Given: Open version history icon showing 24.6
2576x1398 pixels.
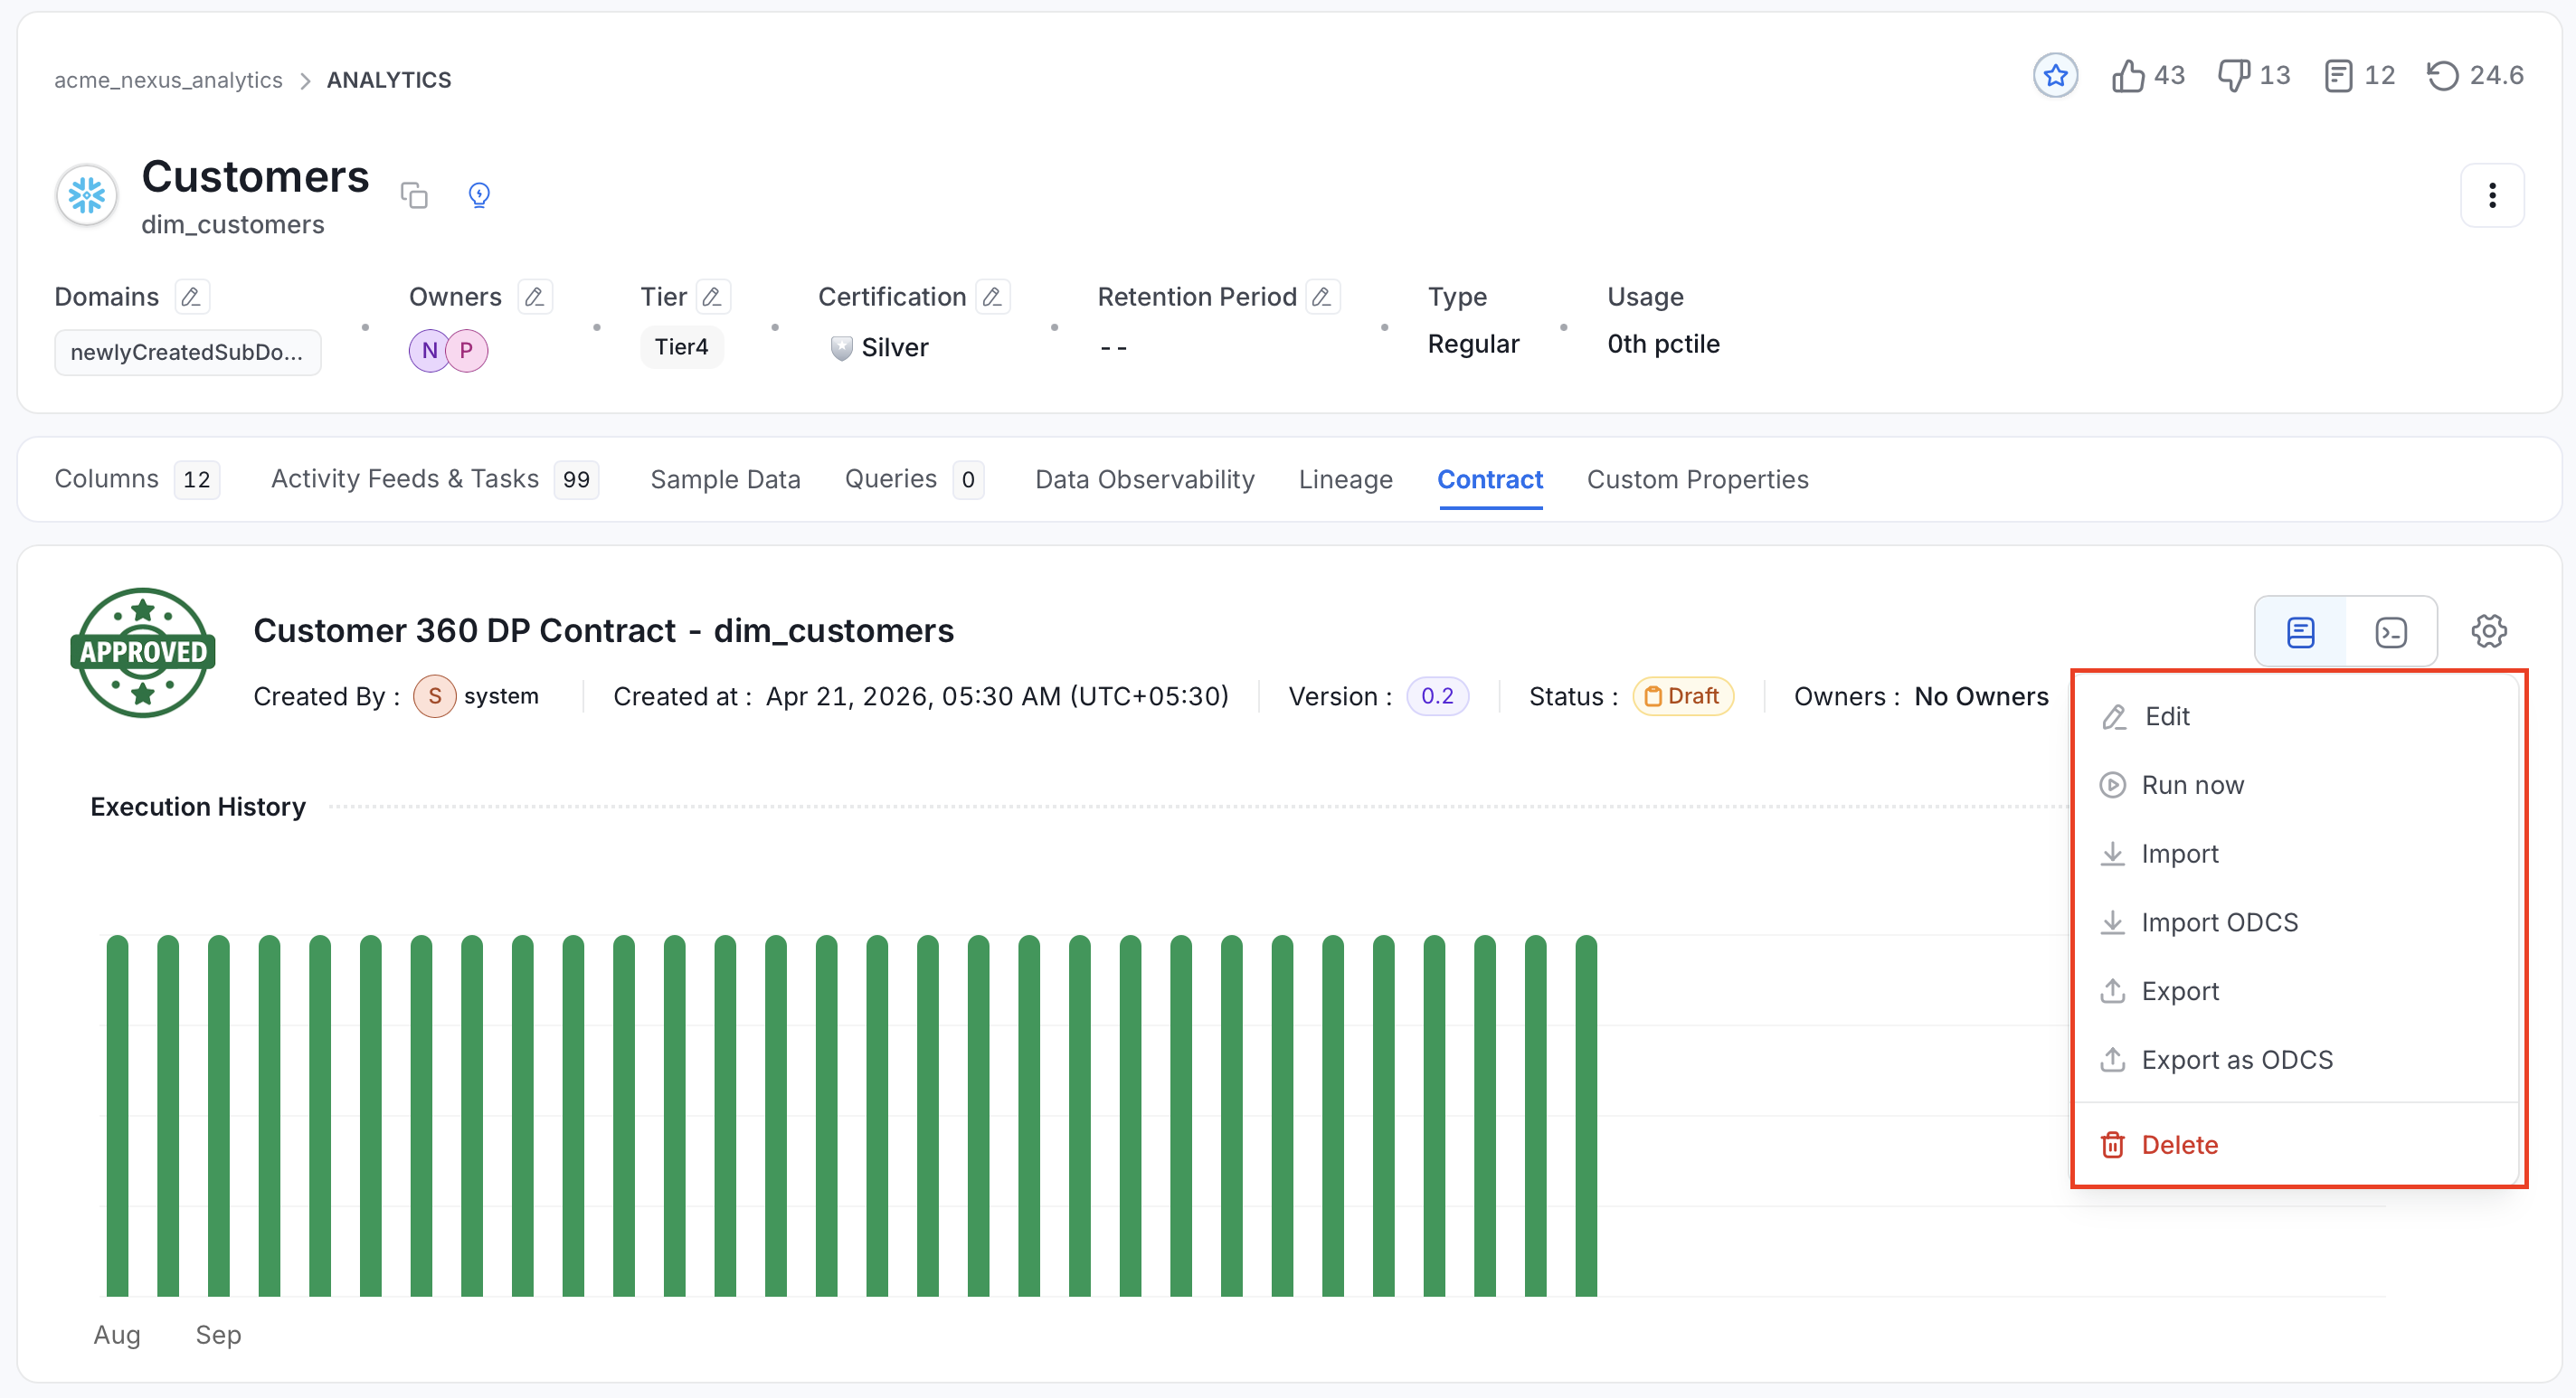Looking at the screenshot, I should point(2442,75).
